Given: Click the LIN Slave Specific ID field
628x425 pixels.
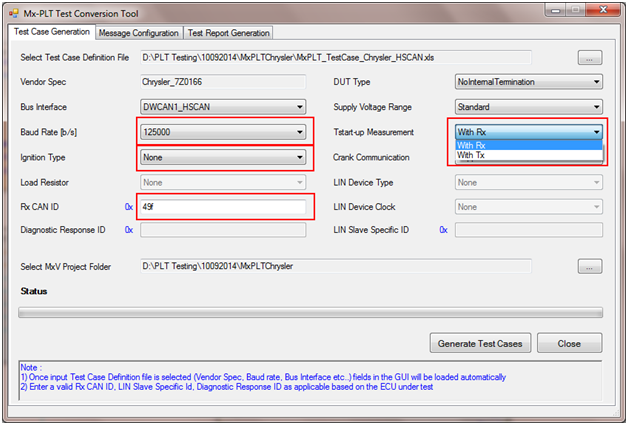Looking at the screenshot, I should tap(529, 230).
